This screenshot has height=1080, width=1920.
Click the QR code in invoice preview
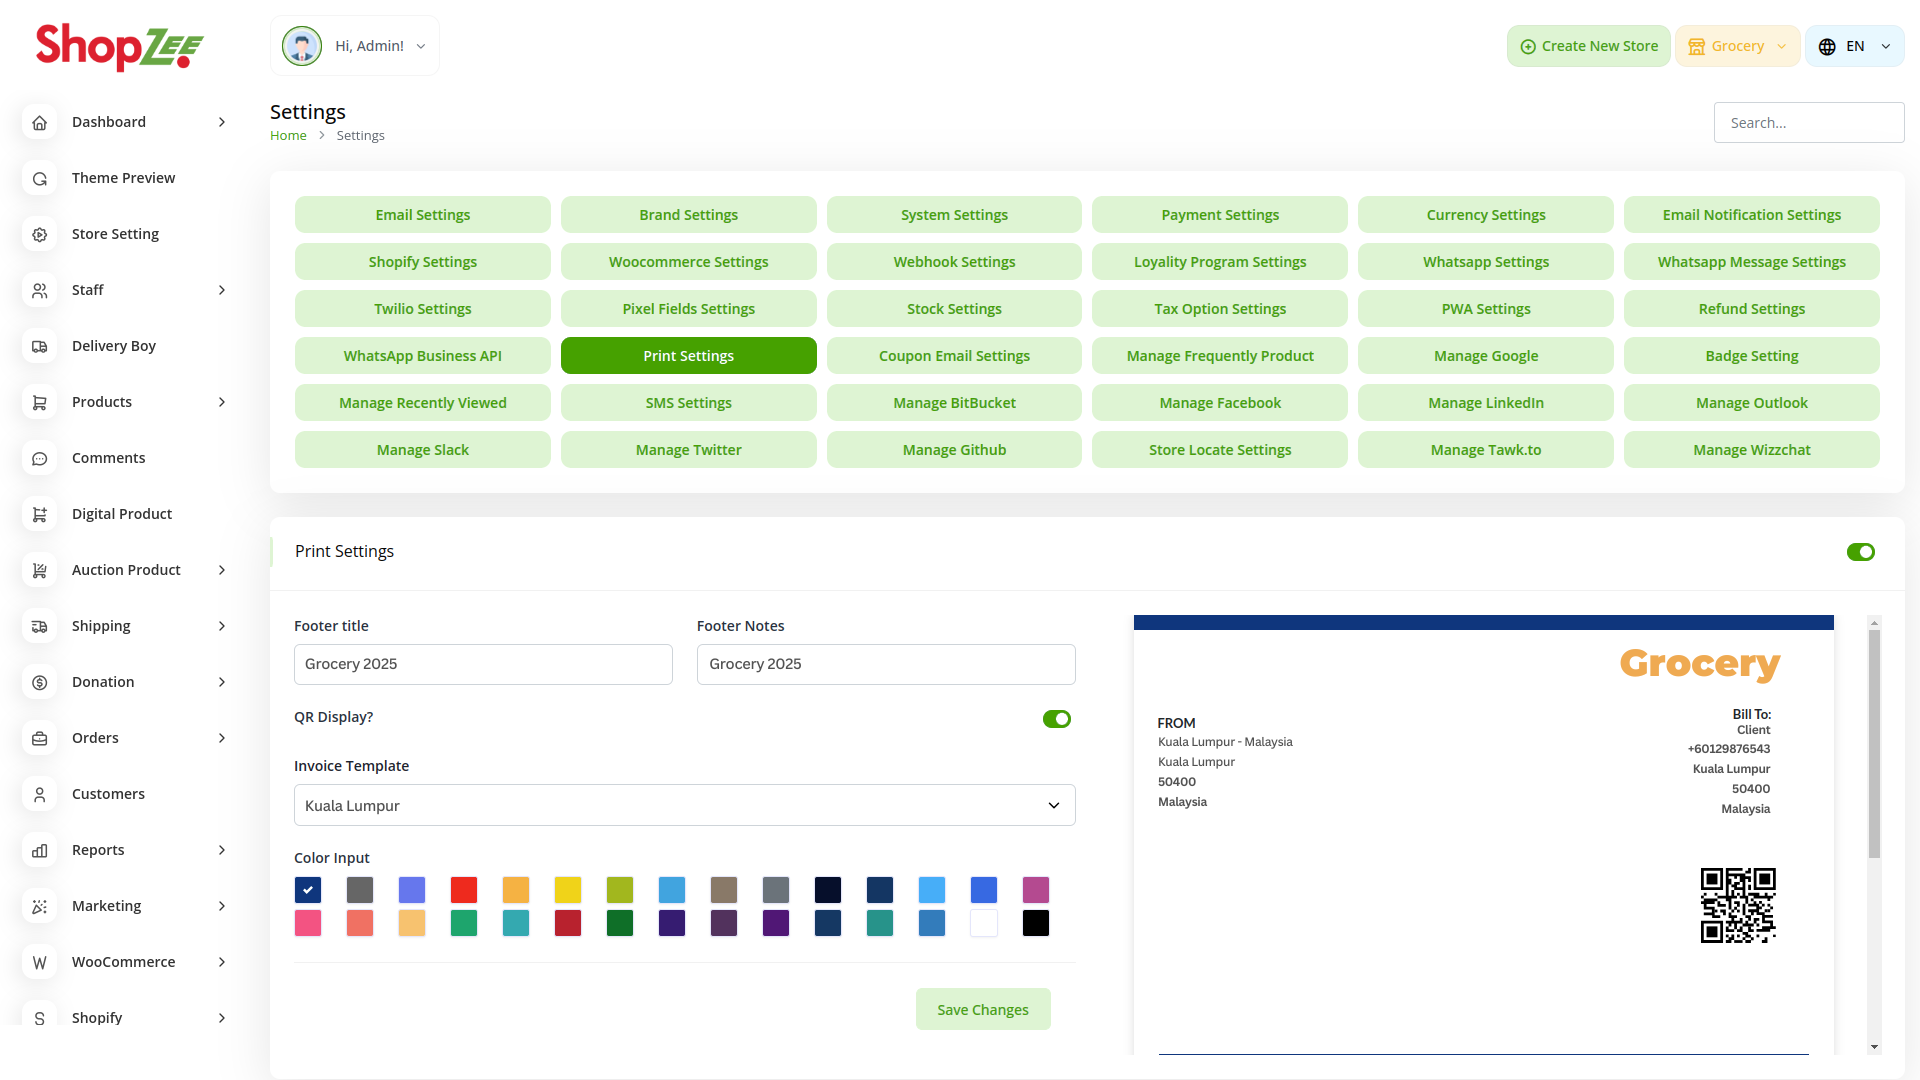point(1738,905)
